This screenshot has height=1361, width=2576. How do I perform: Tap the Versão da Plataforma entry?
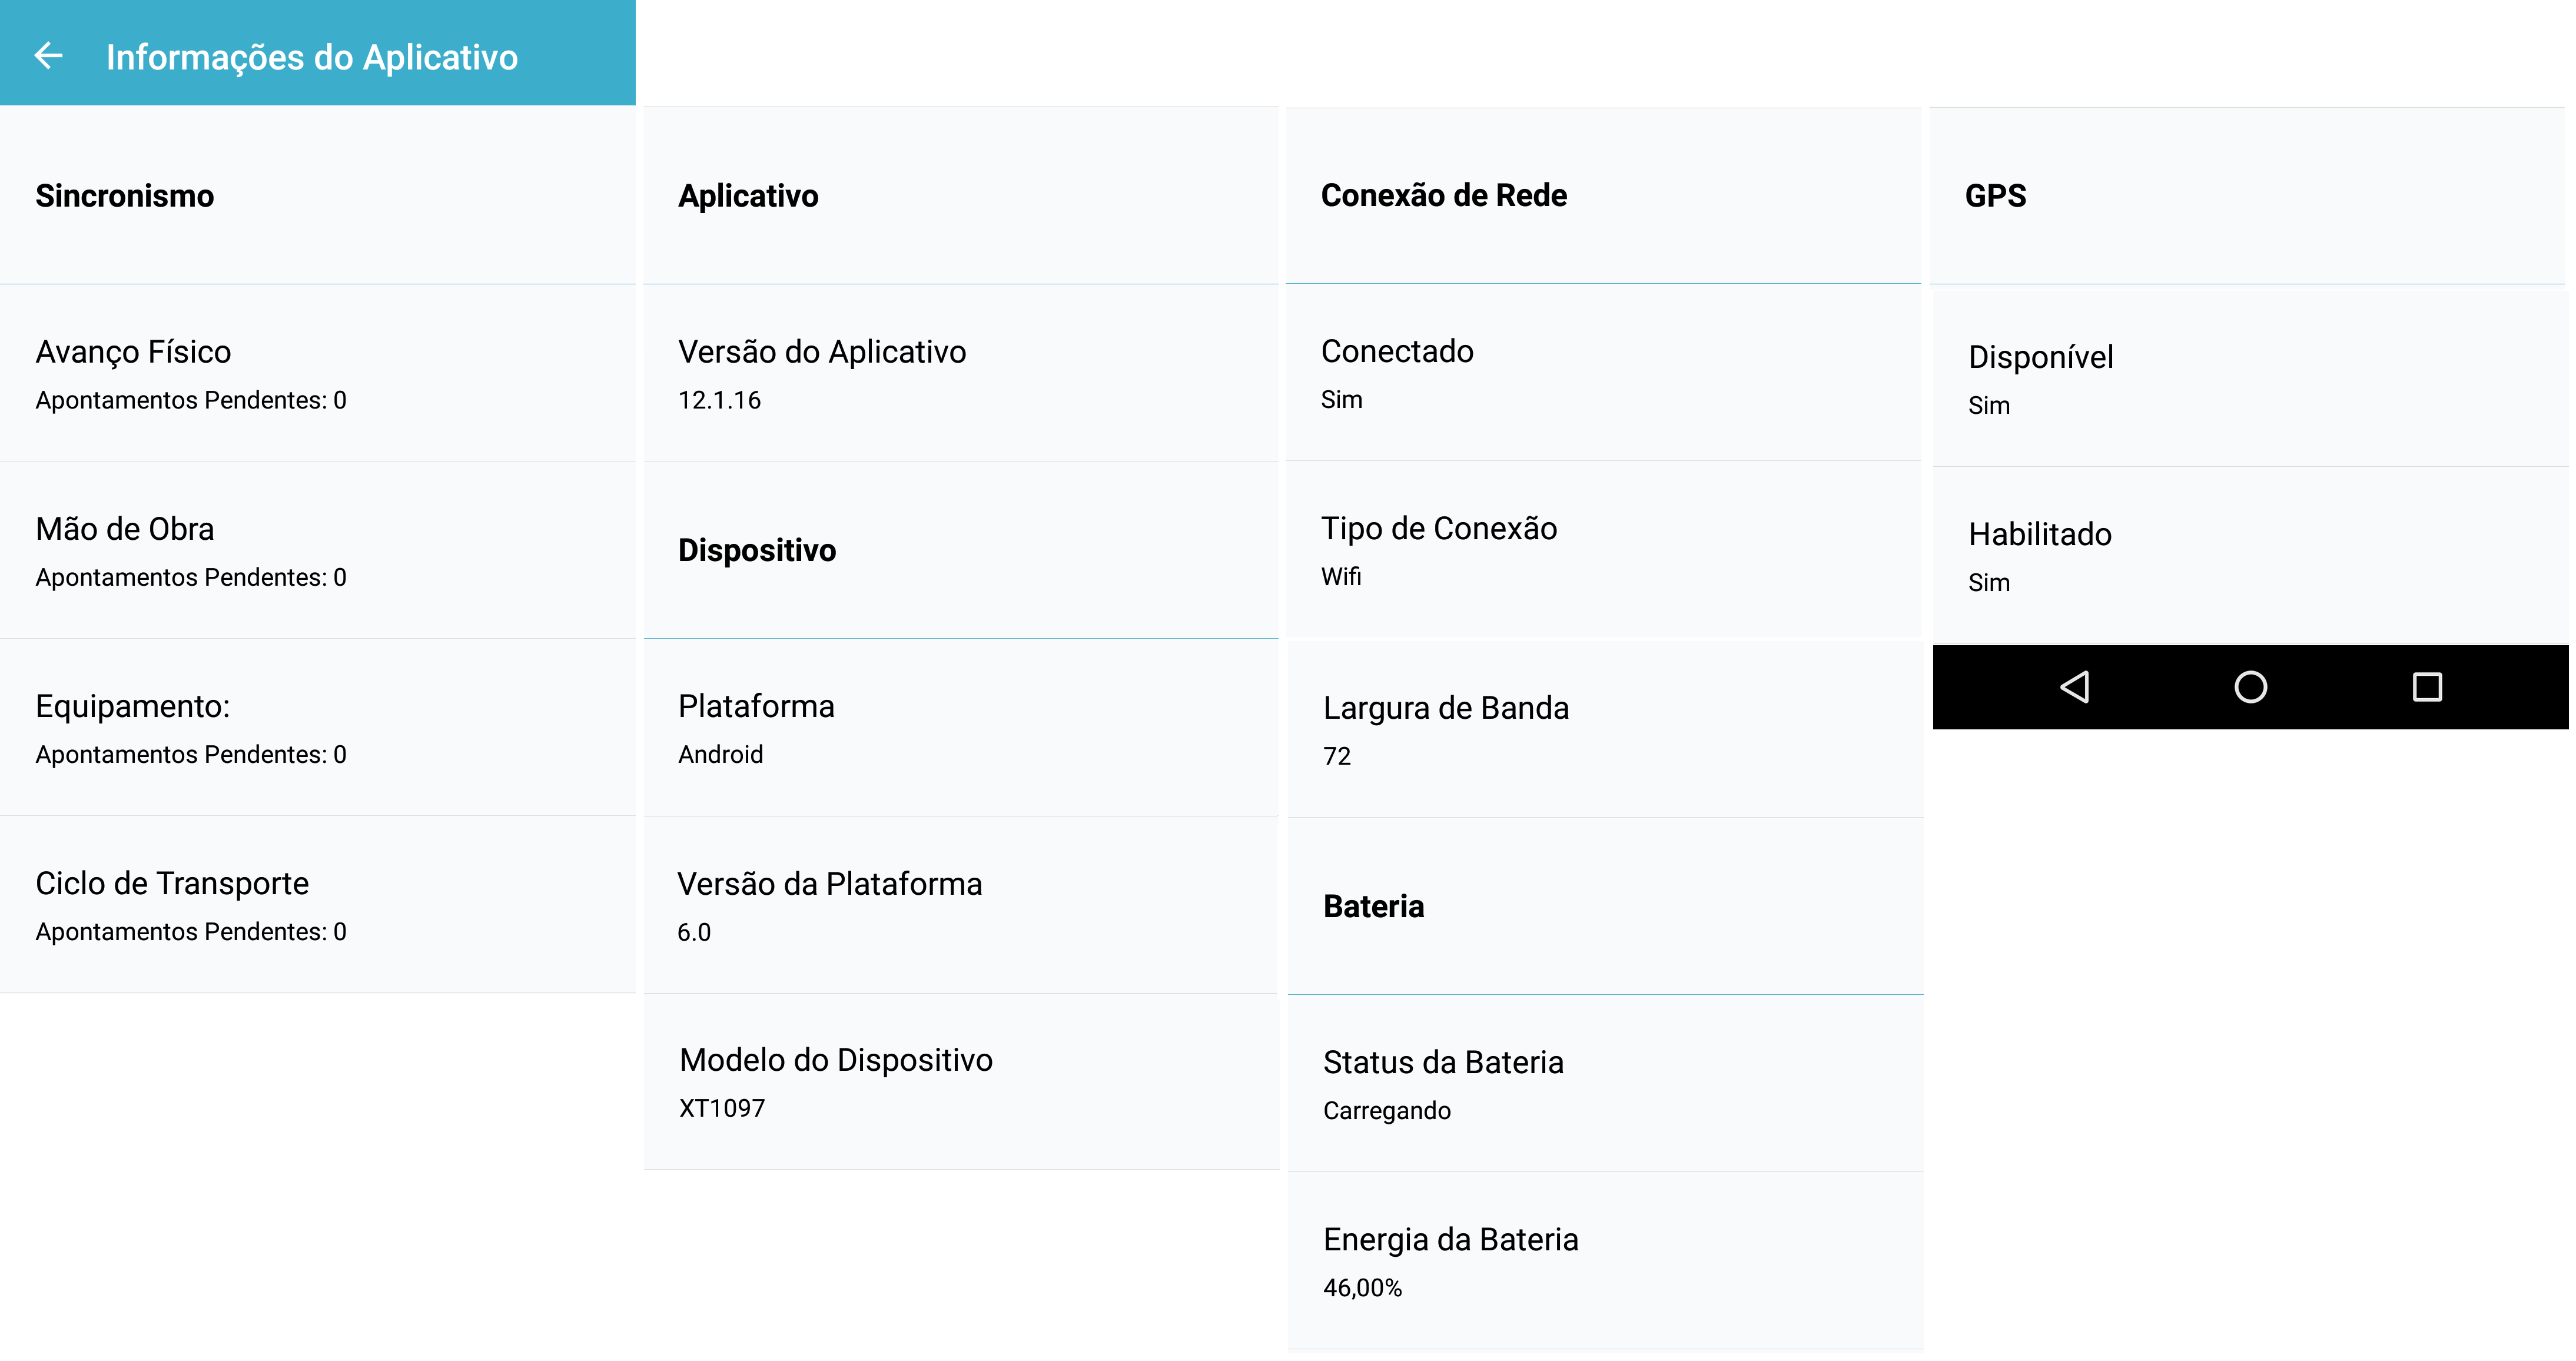tap(960, 905)
